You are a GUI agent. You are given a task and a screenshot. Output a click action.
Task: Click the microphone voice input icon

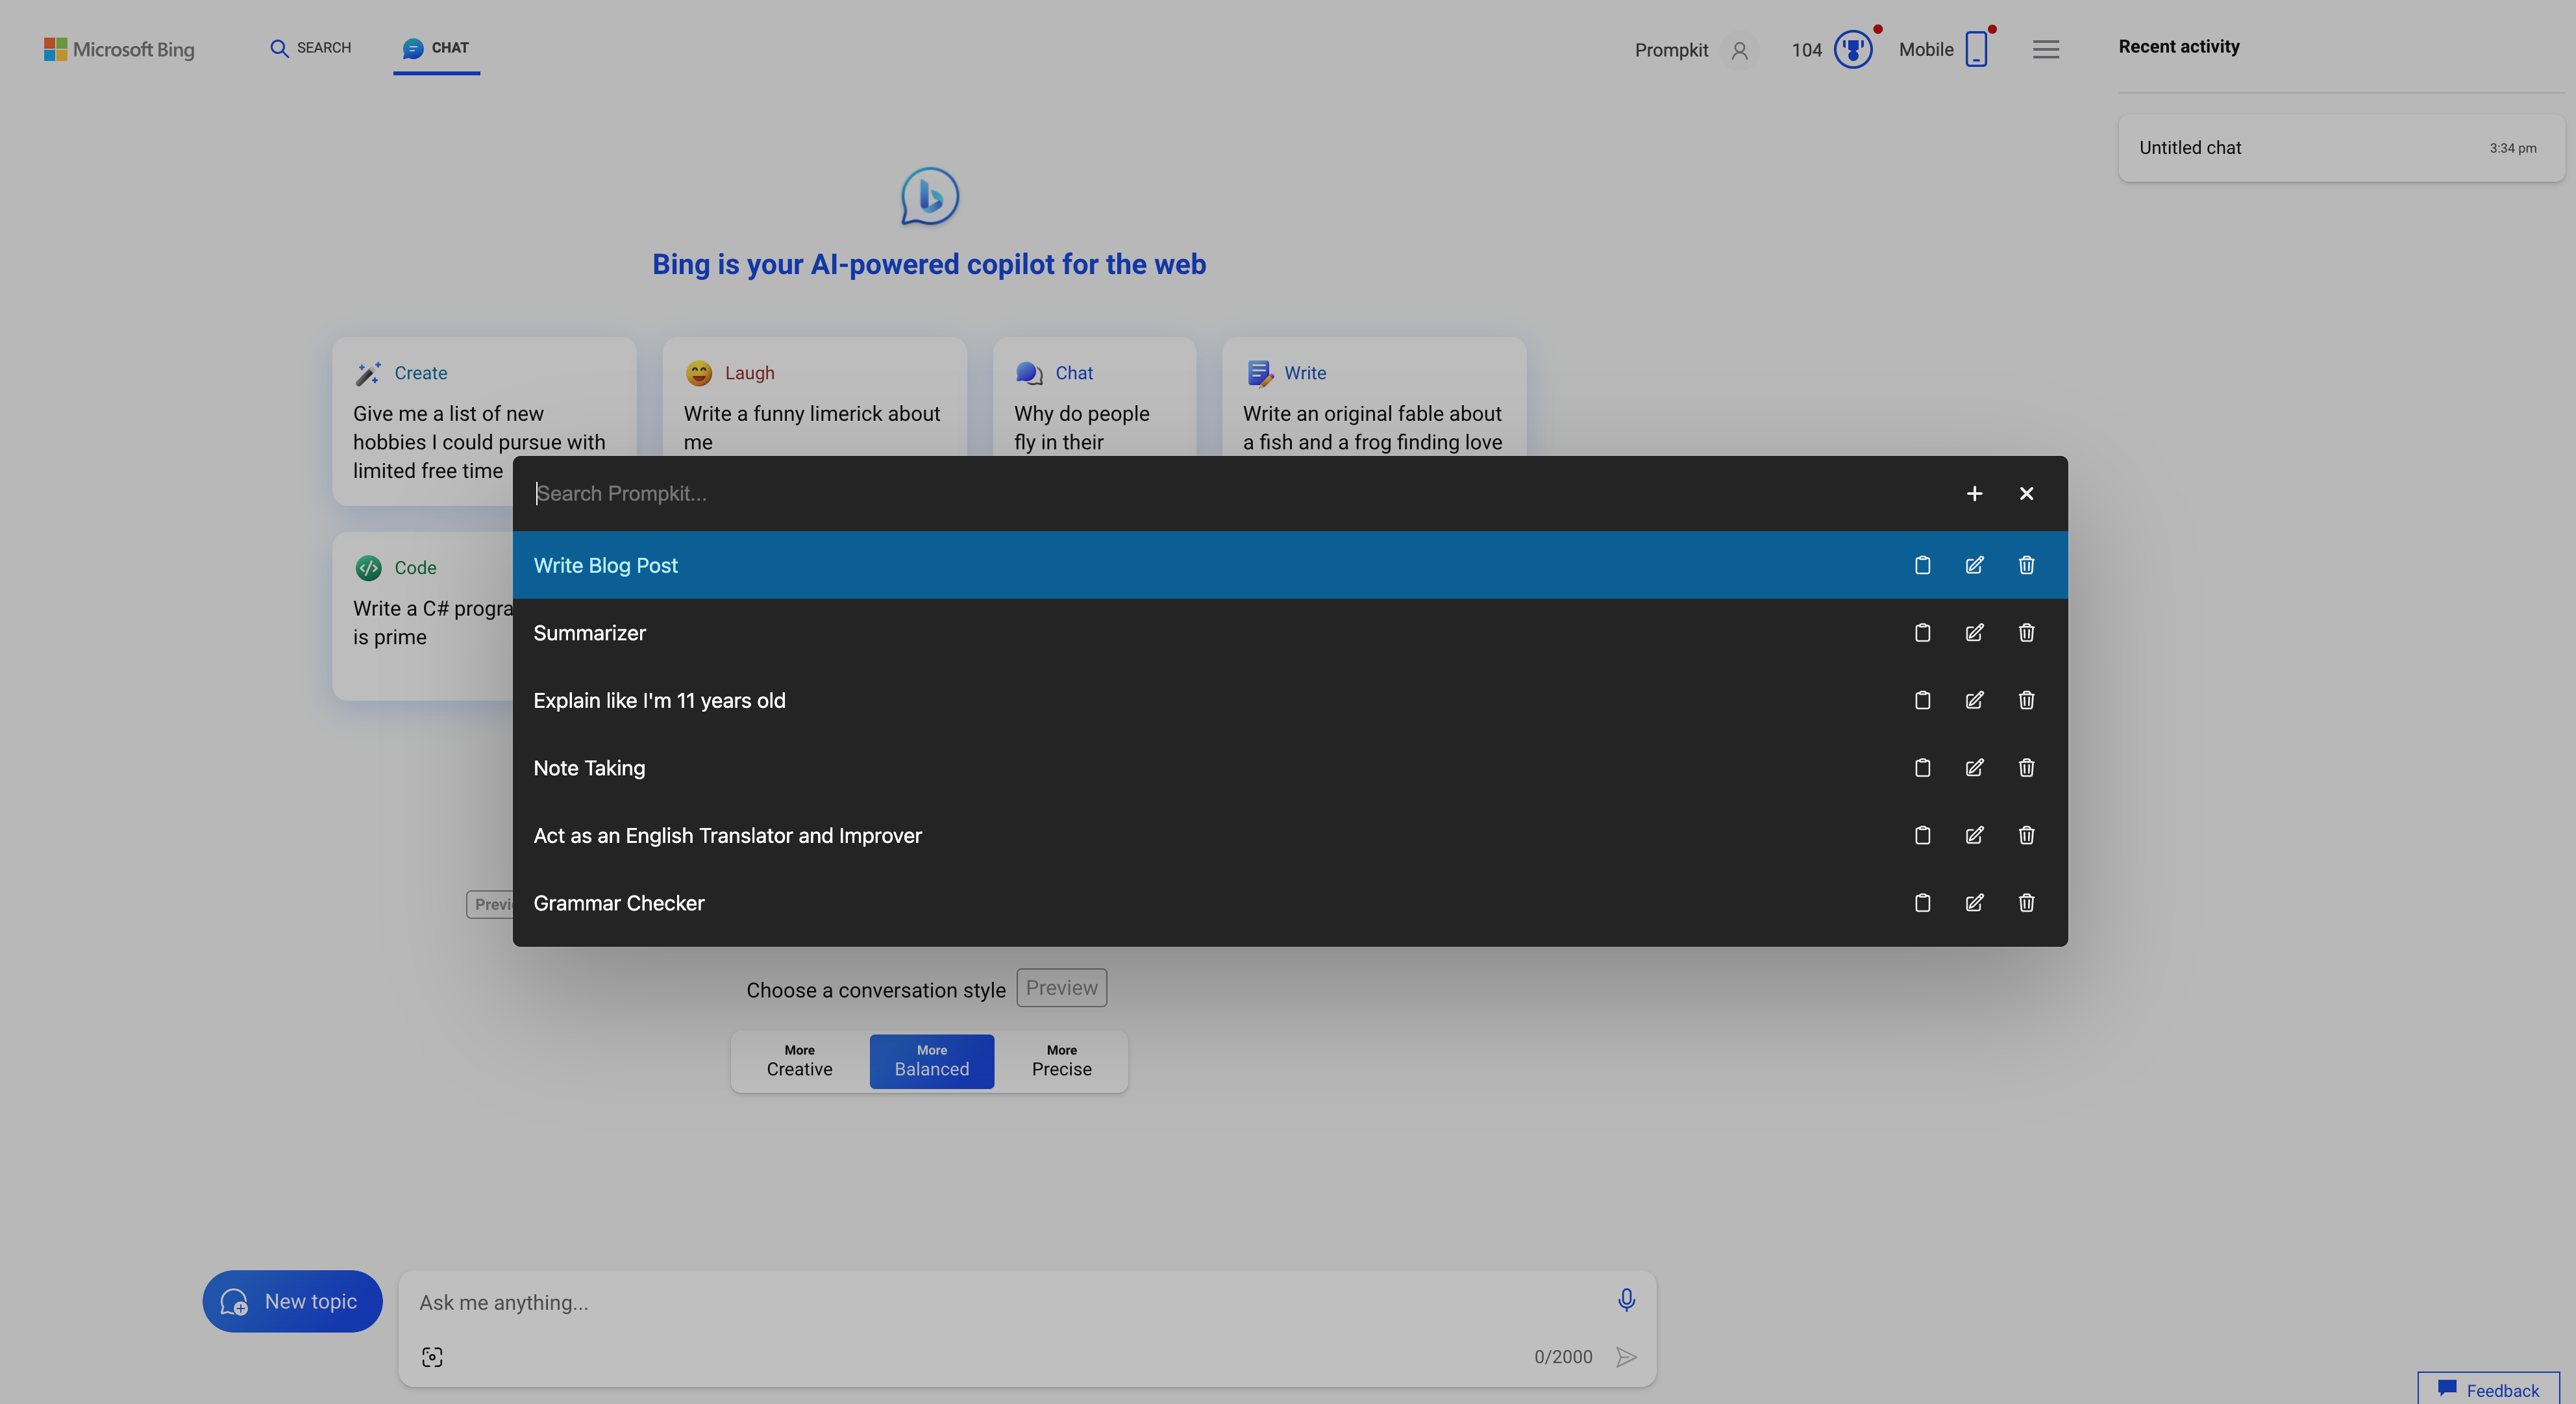click(1626, 1299)
